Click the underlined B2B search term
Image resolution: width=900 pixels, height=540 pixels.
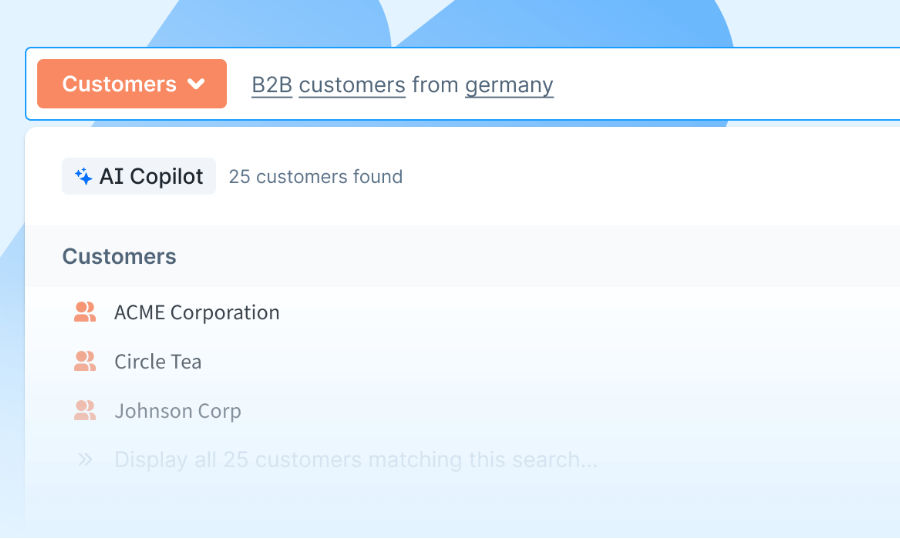click(271, 85)
